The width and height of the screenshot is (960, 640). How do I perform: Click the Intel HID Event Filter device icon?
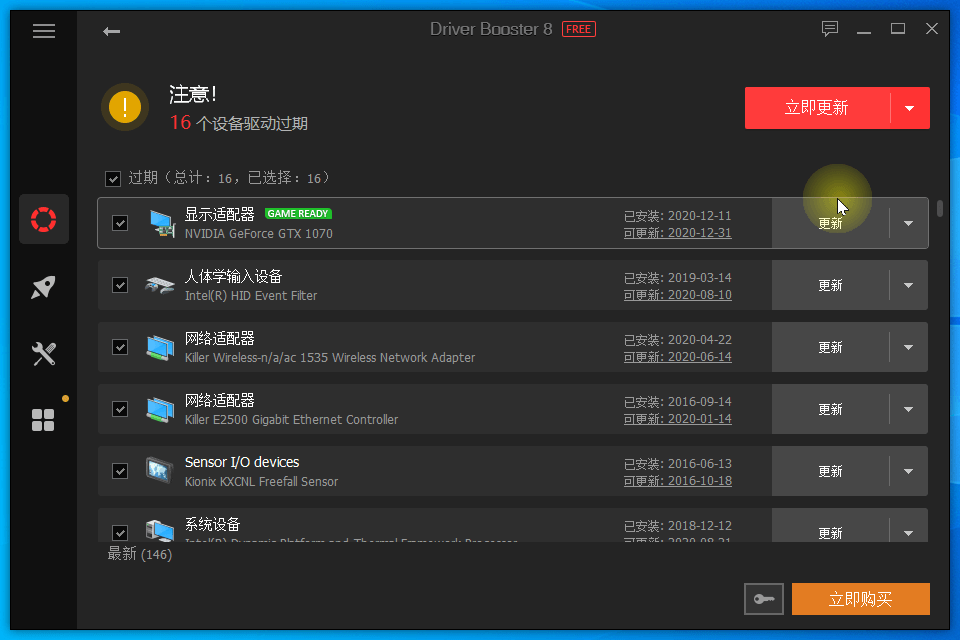(160, 285)
